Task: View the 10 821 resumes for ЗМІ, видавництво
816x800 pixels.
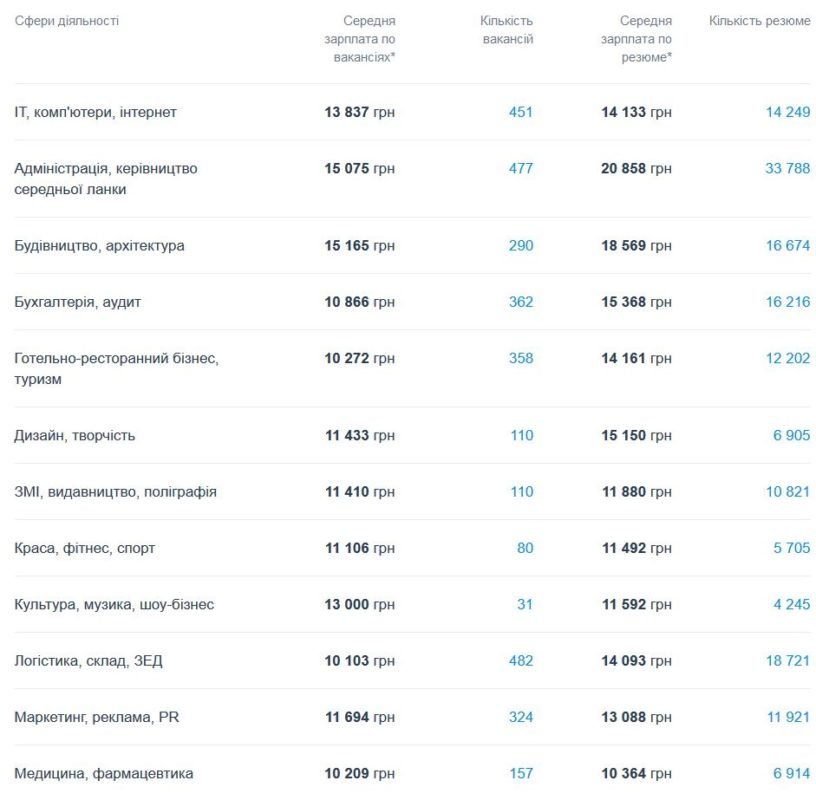Action: click(x=787, y=492)
